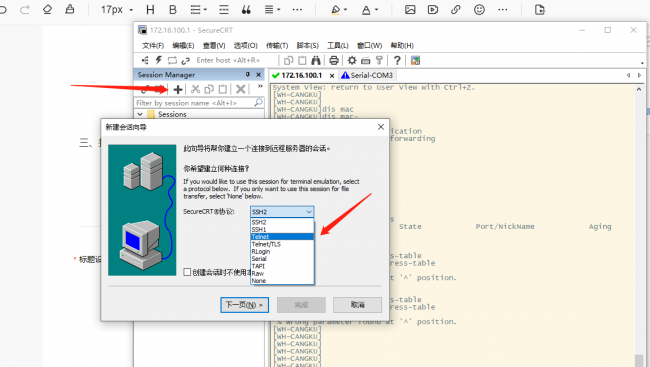The width and height of the screenshot is (650, 367).
Task: Open the 文件(F) menu
Action: tap(153, 46)
